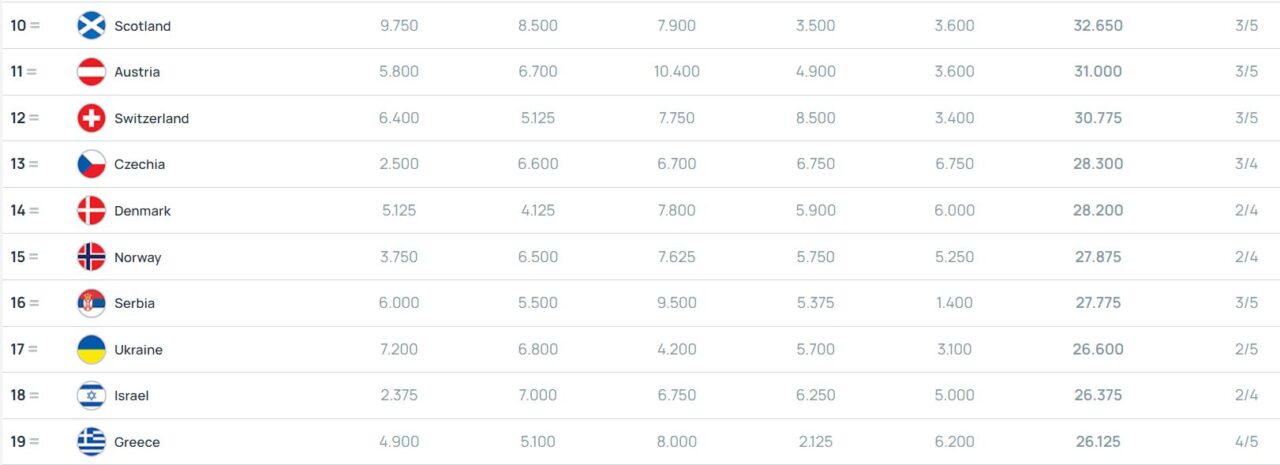Click rank number 17 for Ukraine

tap(18, 350)
